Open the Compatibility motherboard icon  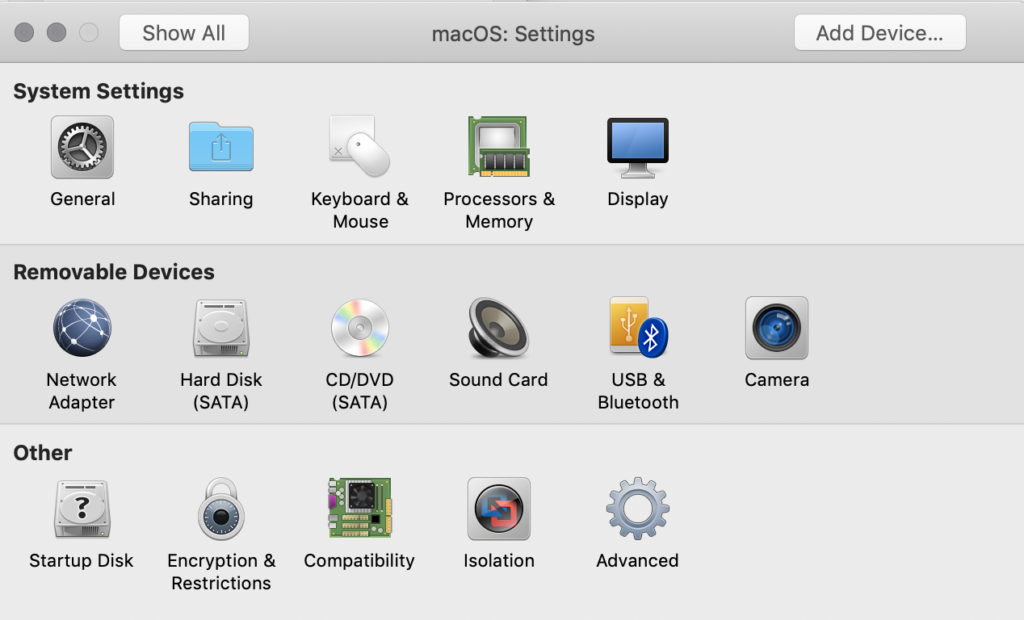point(359,509)
